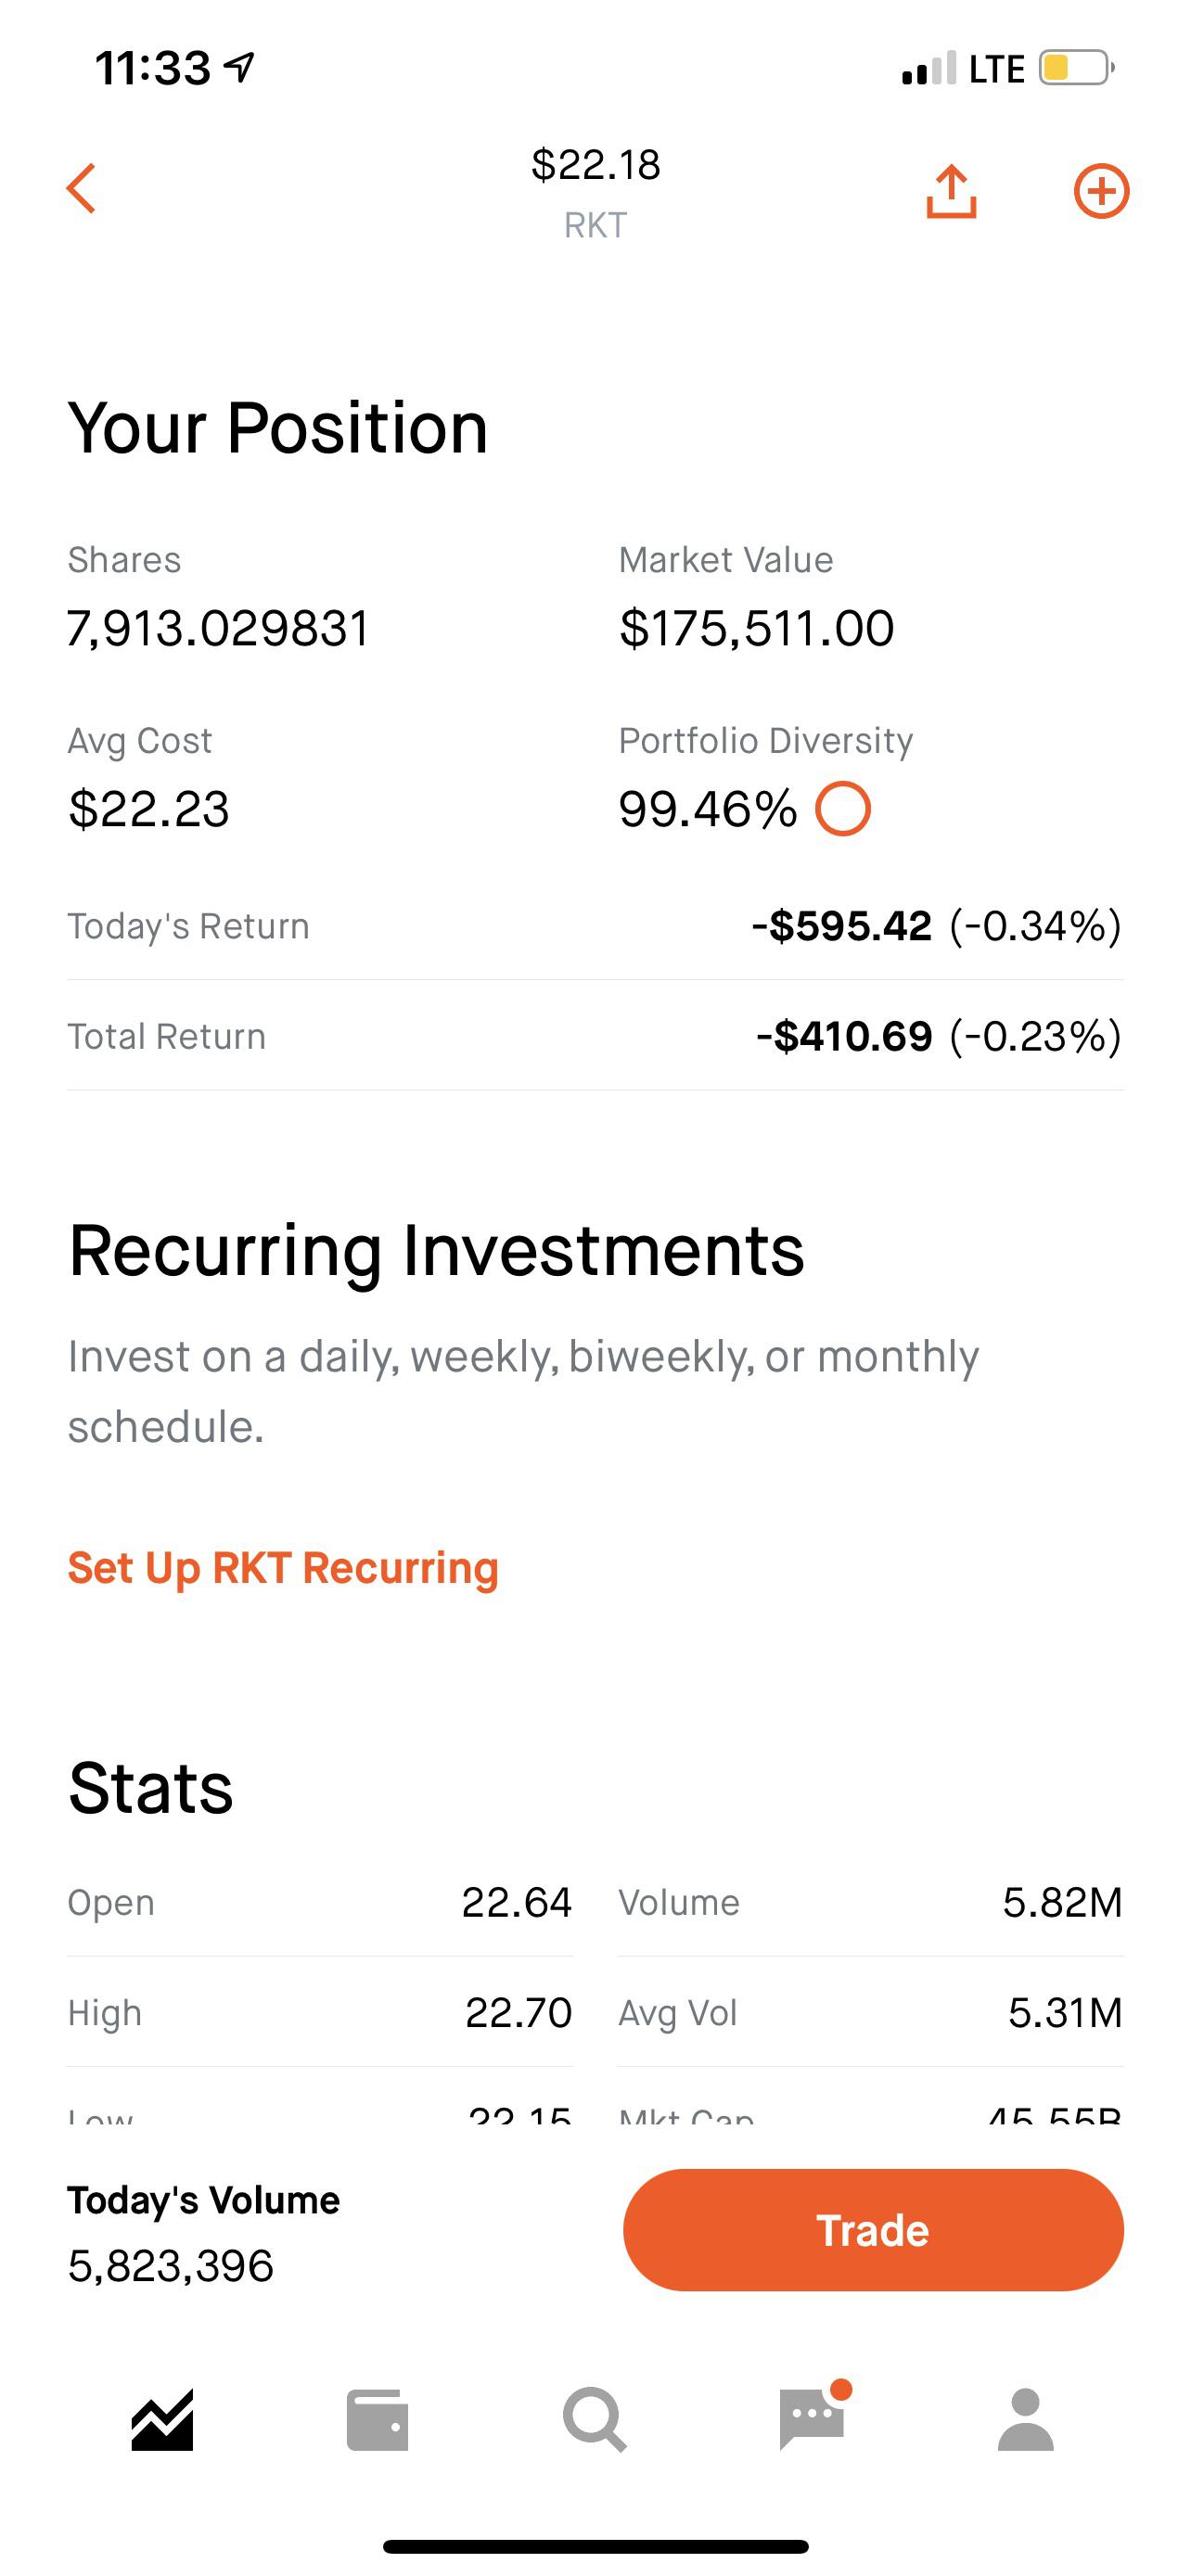Open the search magnifier tab

tap(595, 2421)
